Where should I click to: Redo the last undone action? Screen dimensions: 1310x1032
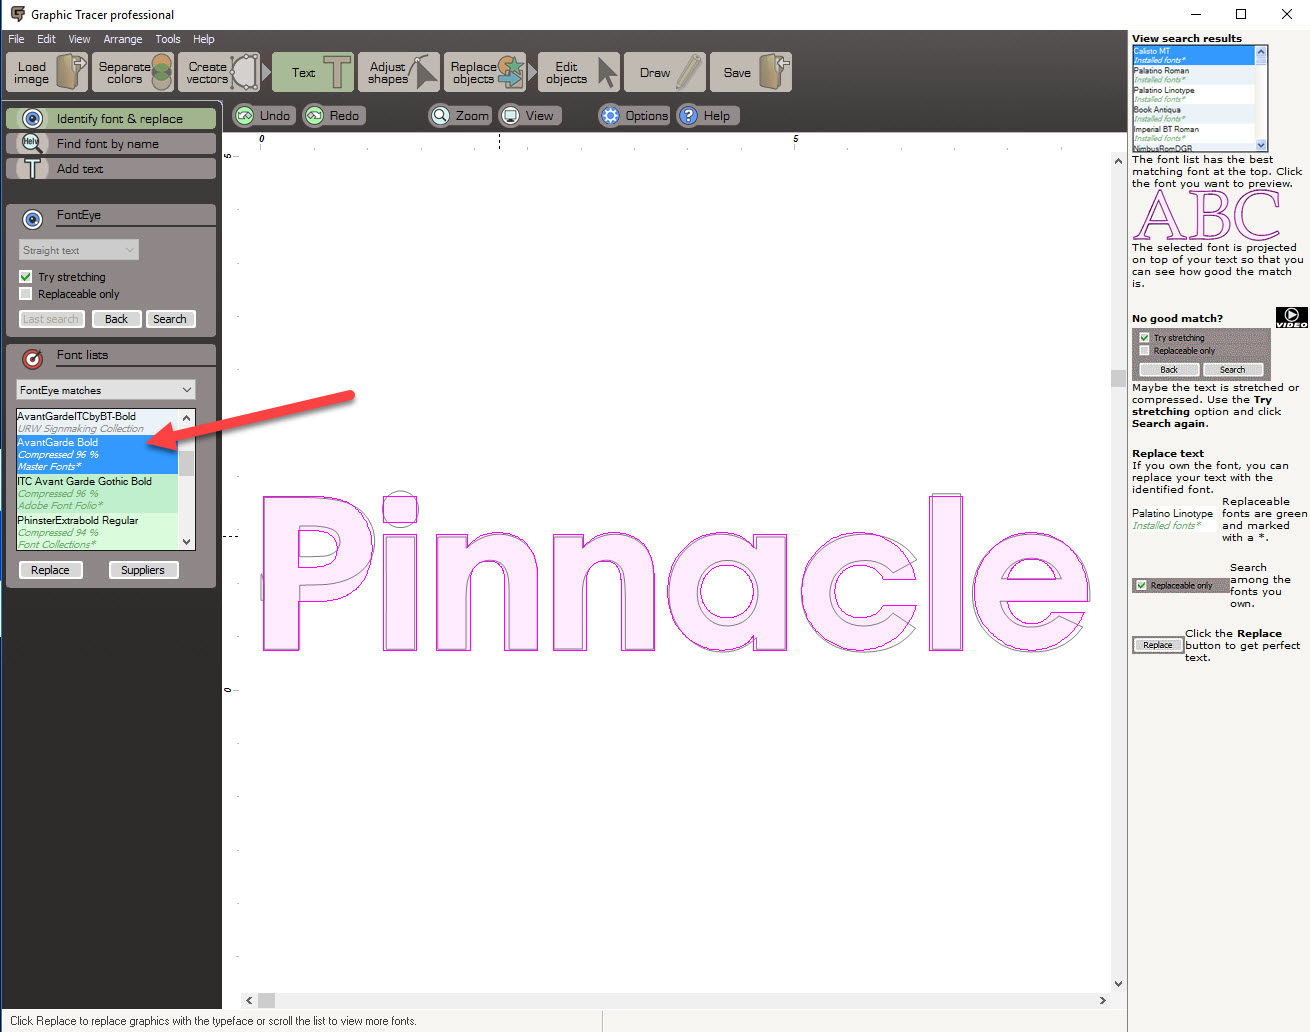tap(334, 116)
